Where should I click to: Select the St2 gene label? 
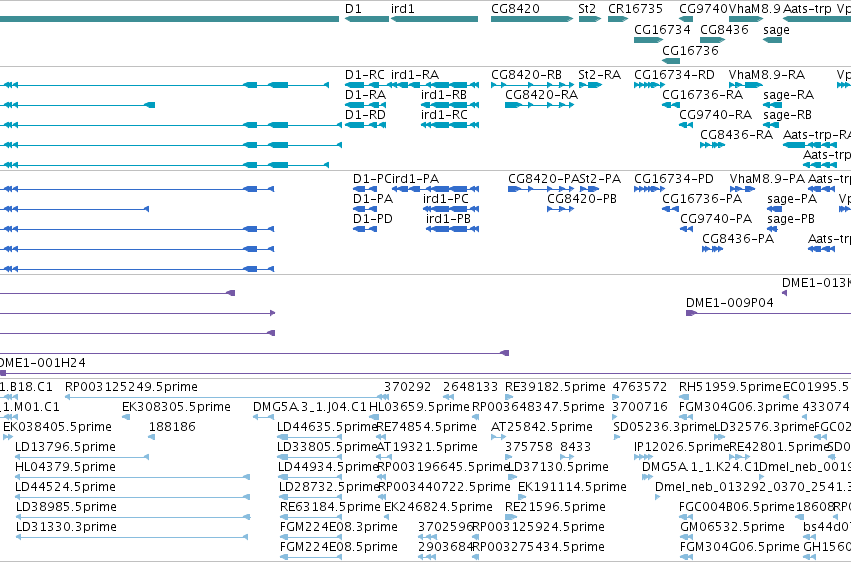(587, 9)
